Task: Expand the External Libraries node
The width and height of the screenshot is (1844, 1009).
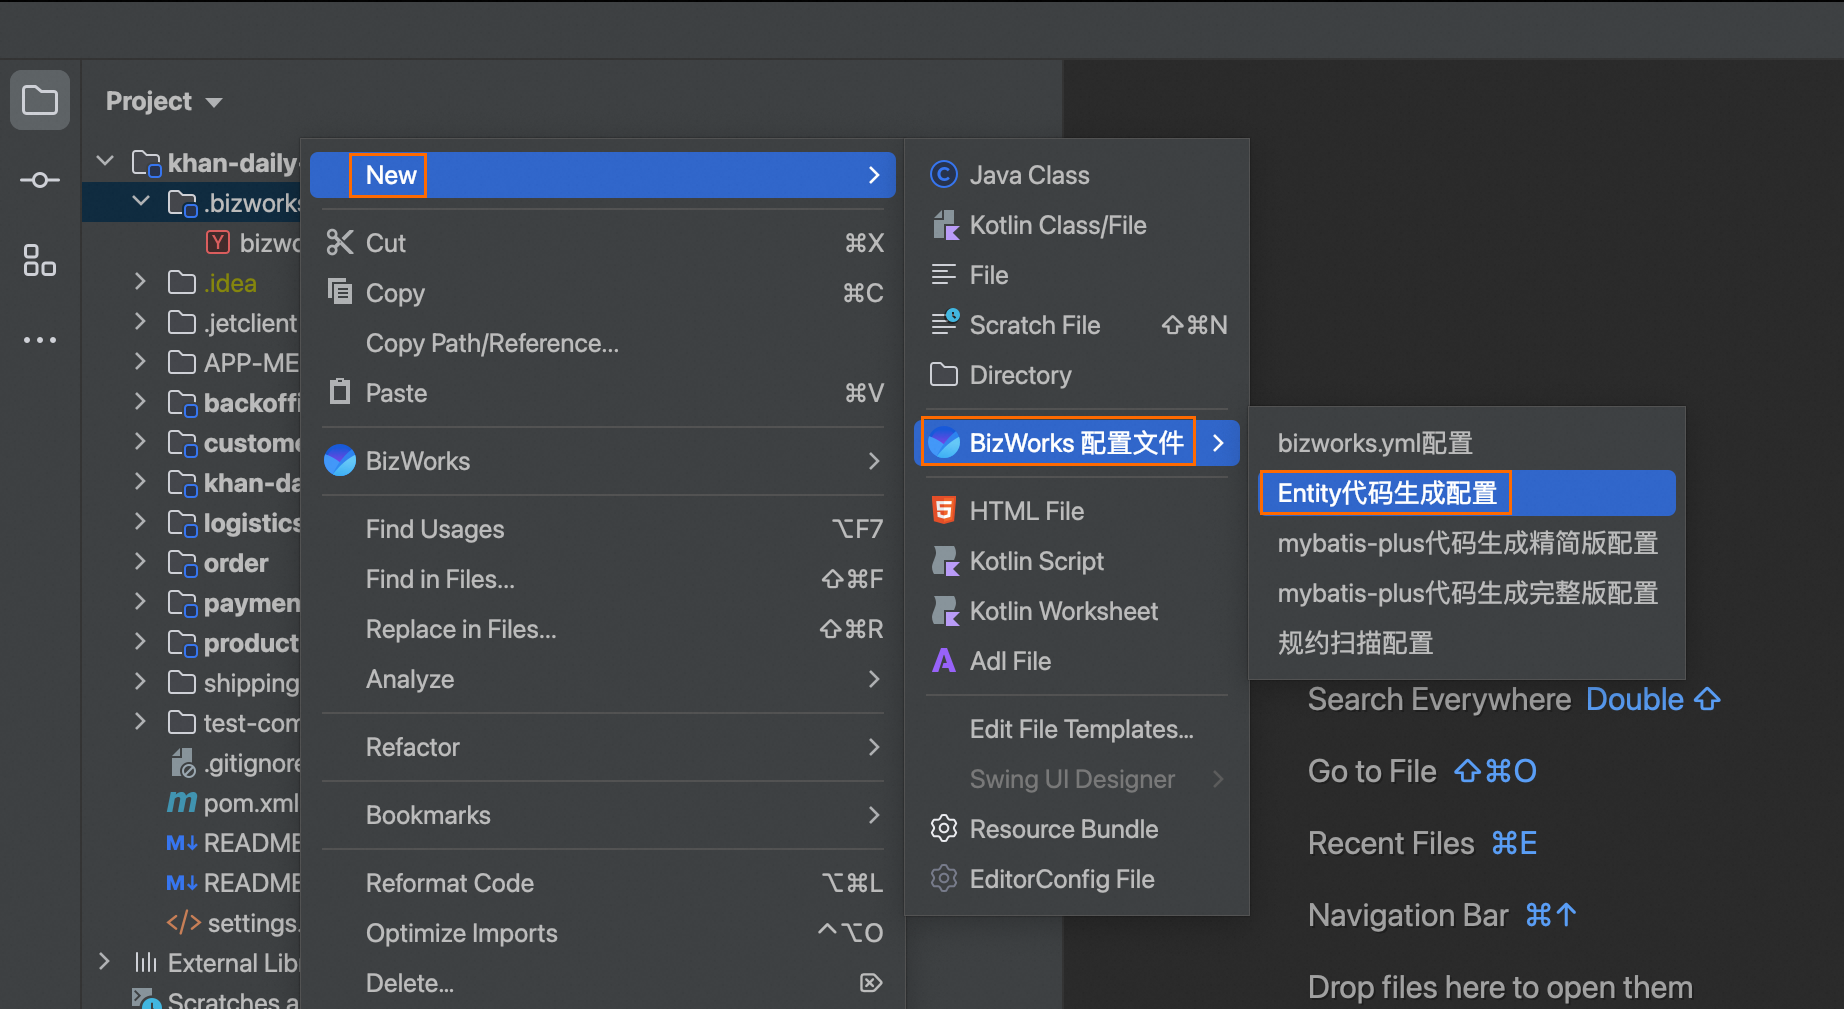Action: [x=105, y=962]
